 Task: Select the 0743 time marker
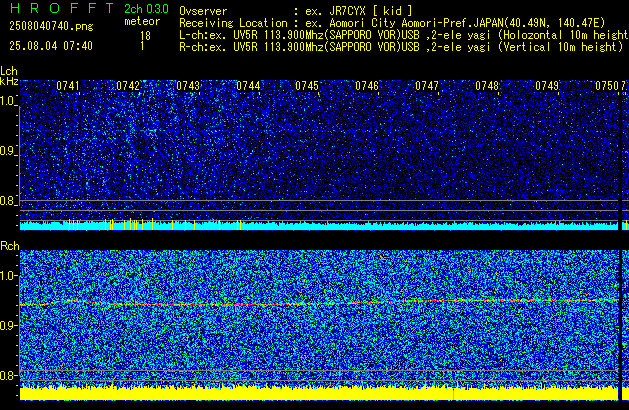tap(188, 86)
